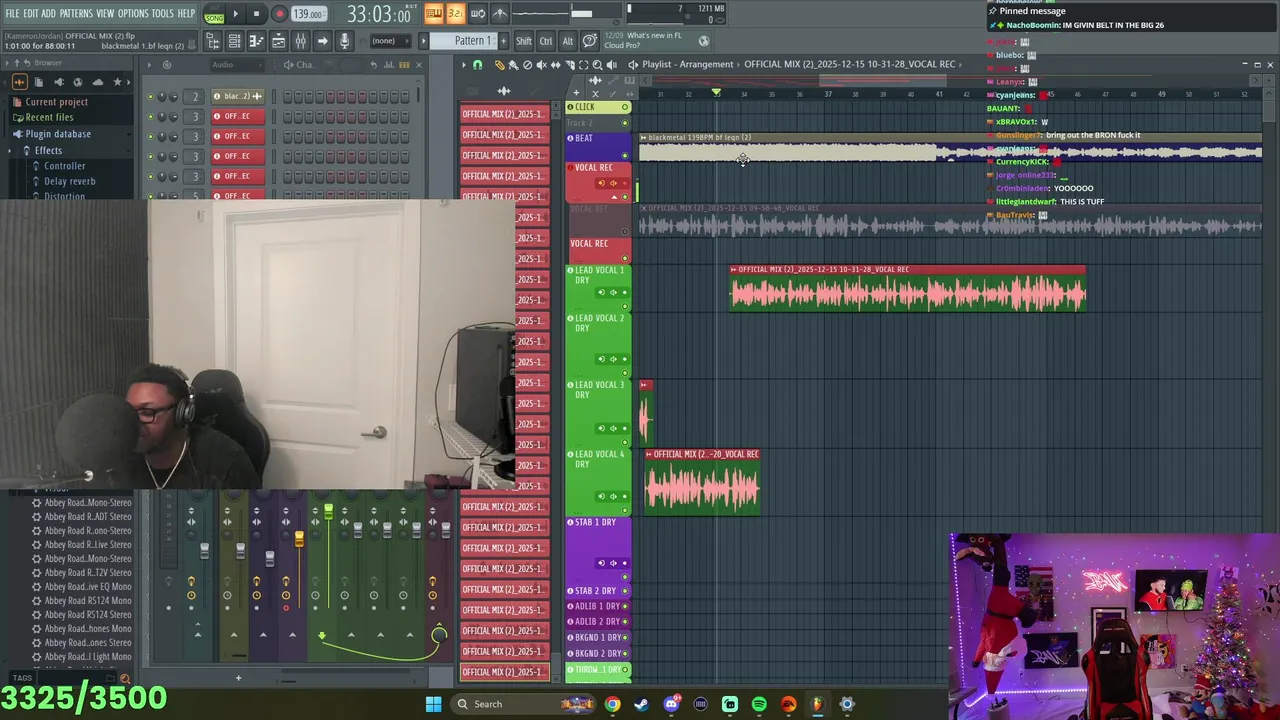Toggle PAT/SONG mode switch
This screenshot has height=720, width=1280.
coord(214,15)
